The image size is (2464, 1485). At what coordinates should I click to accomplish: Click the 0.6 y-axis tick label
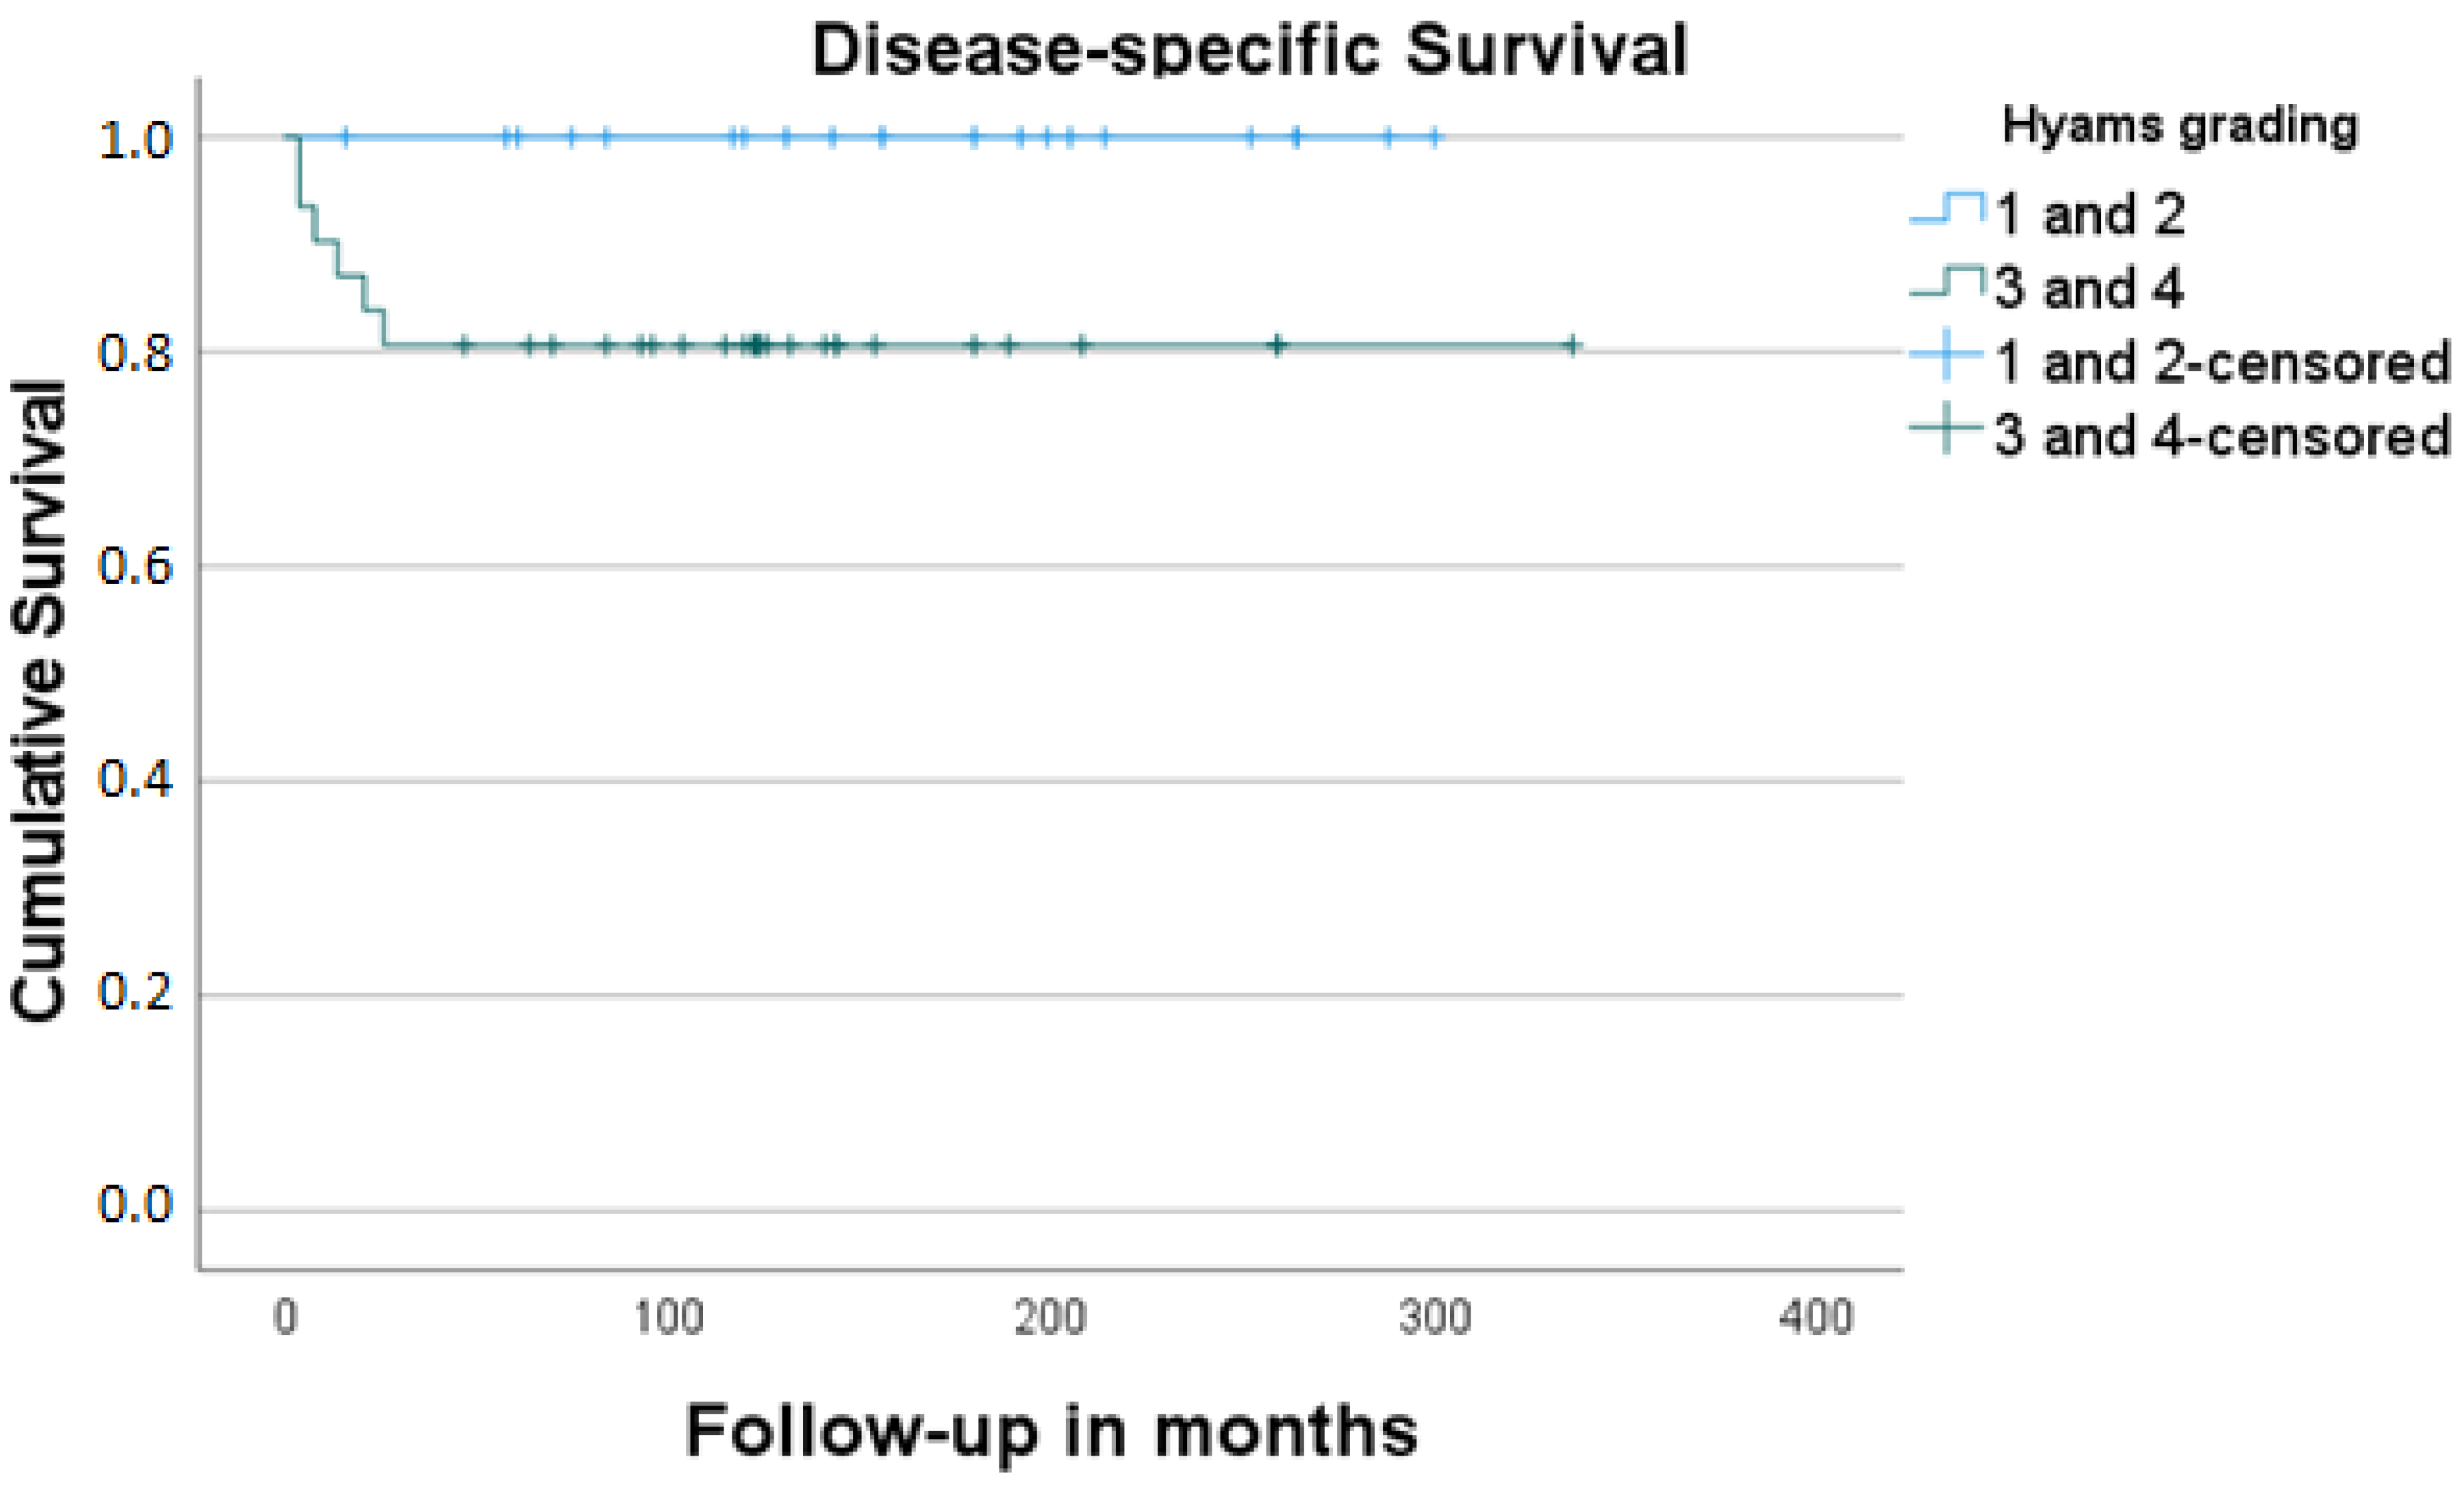coord(136,567)
